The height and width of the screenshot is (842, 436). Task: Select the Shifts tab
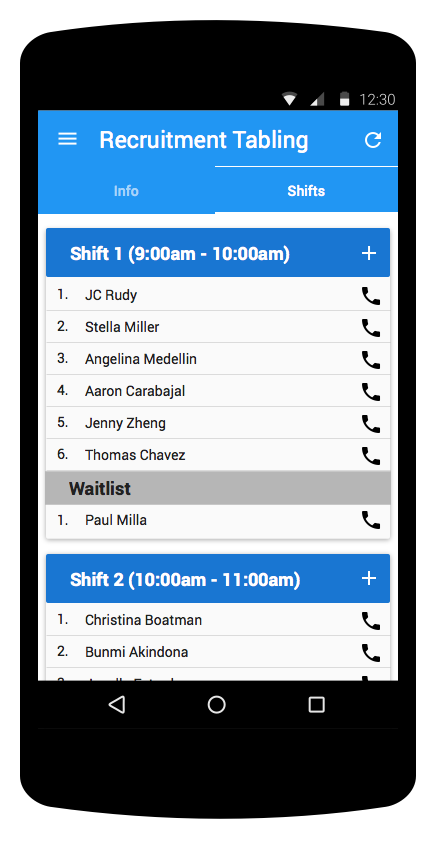click(x=306, y=191)
